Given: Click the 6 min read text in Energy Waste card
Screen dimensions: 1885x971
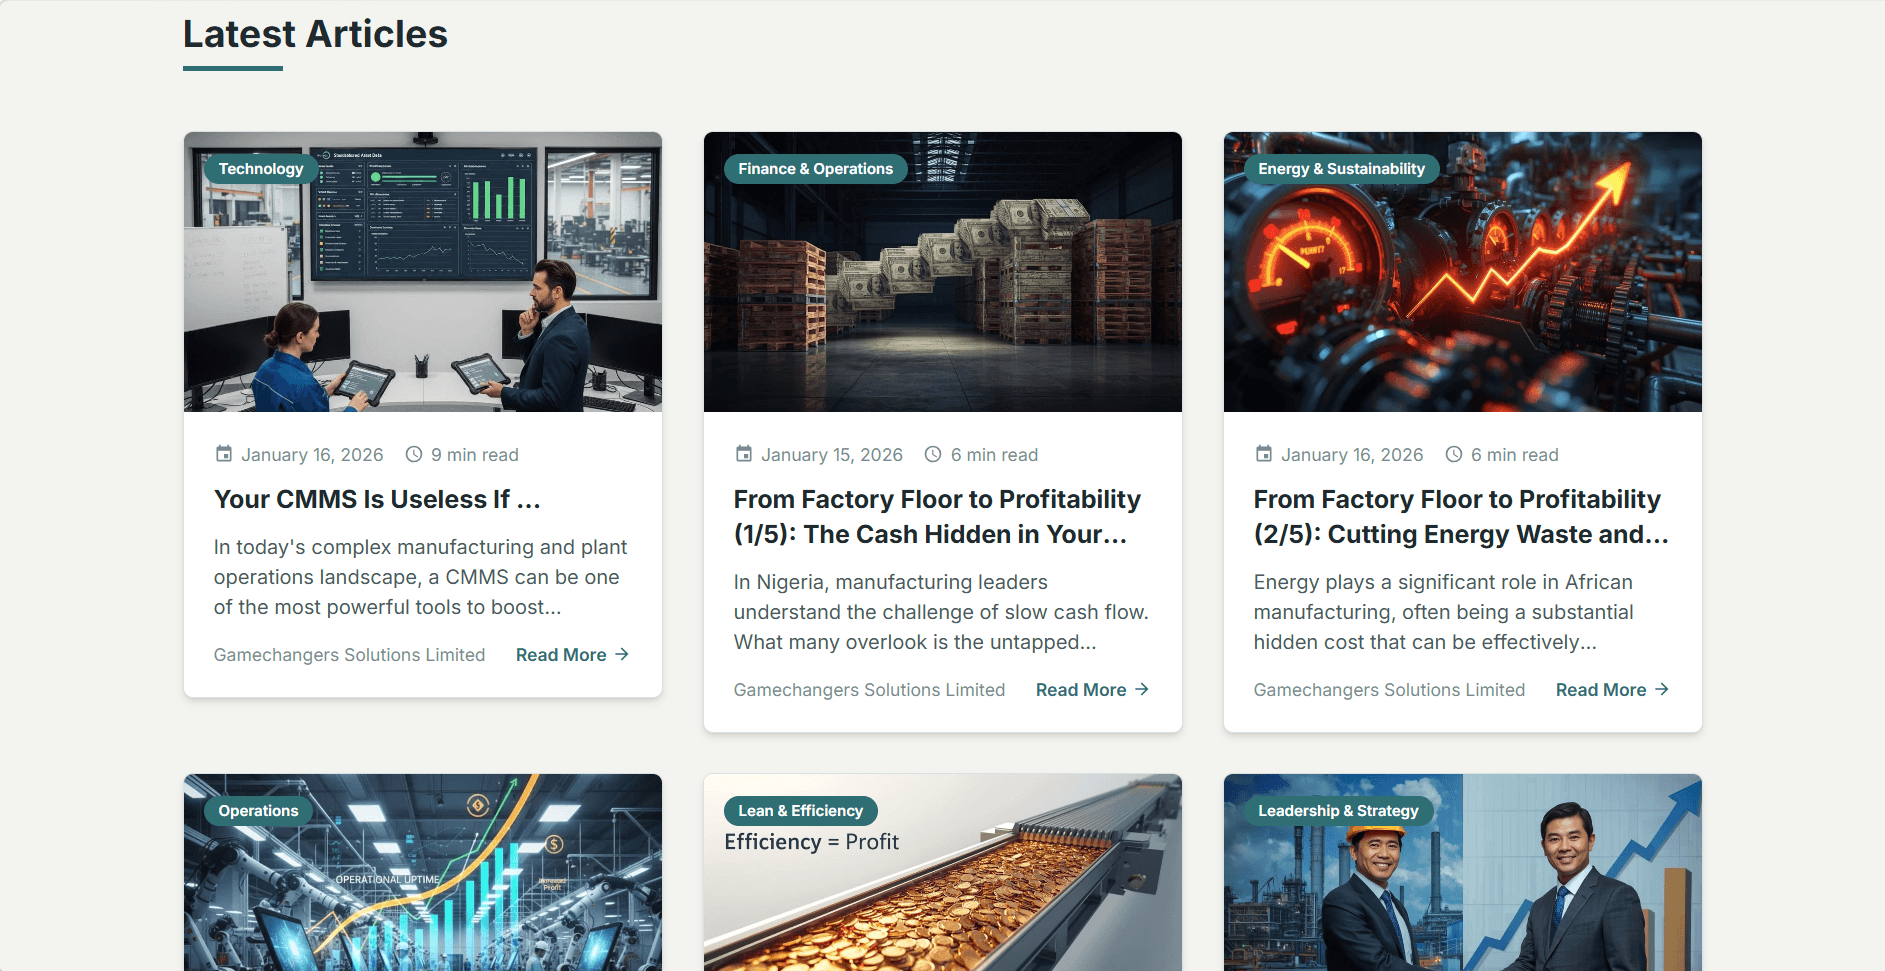Looking at the screenshot, I should click(x=1515, y=455).
